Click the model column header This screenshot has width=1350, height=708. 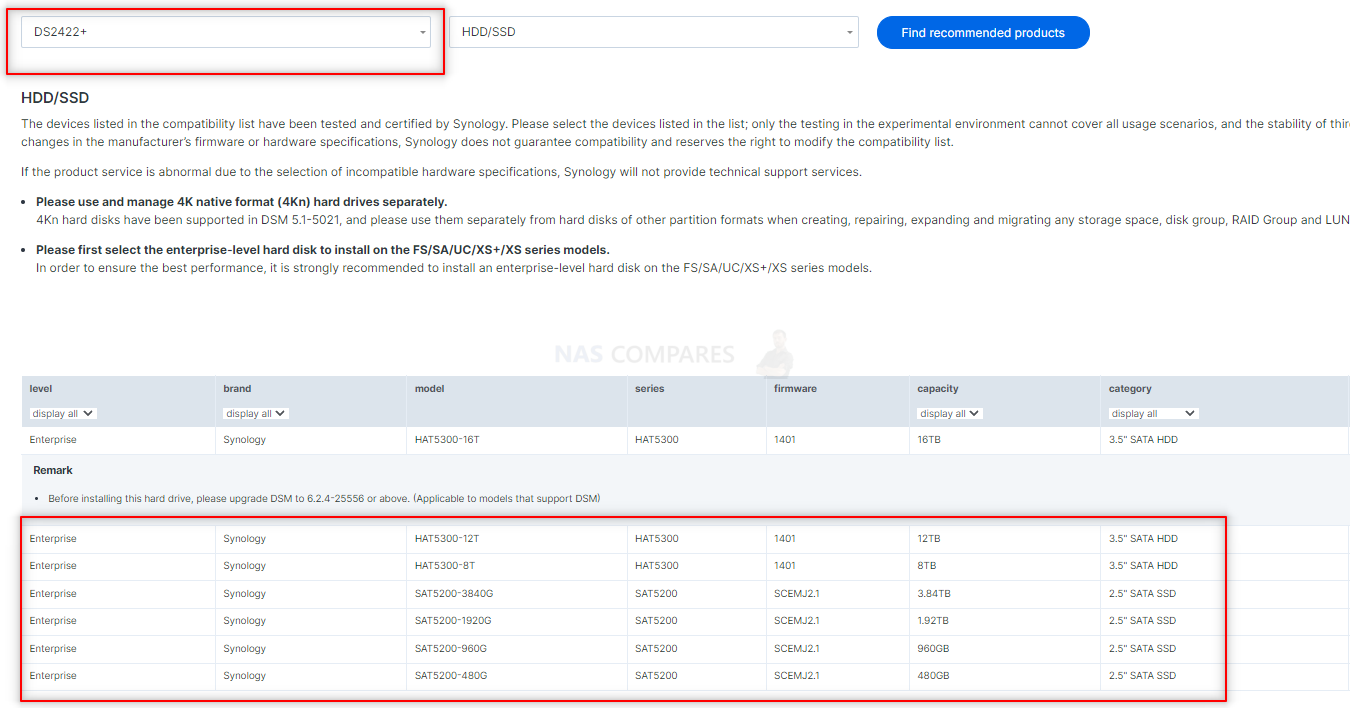(430, 389)
